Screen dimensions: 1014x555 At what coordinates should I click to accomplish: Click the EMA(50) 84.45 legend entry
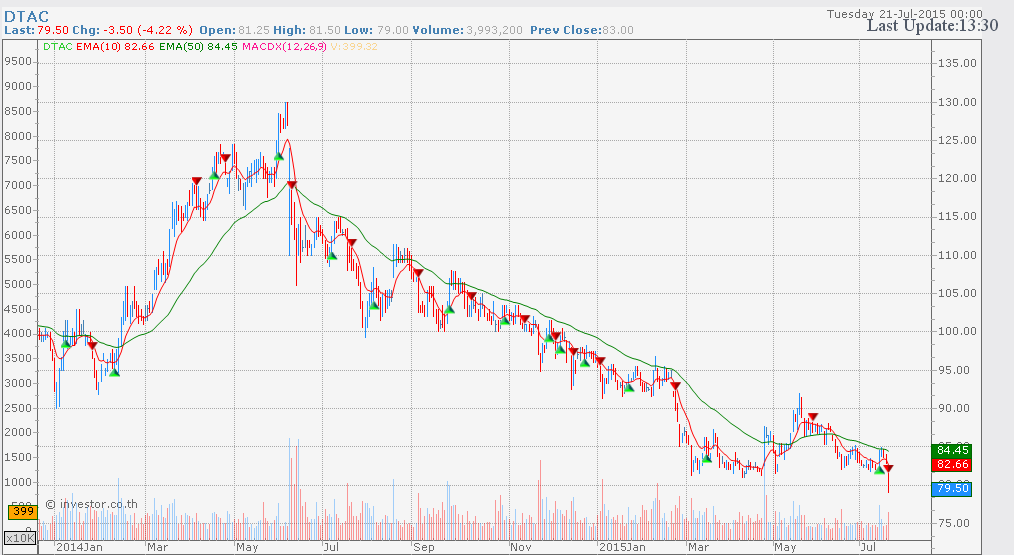(198, 47)
